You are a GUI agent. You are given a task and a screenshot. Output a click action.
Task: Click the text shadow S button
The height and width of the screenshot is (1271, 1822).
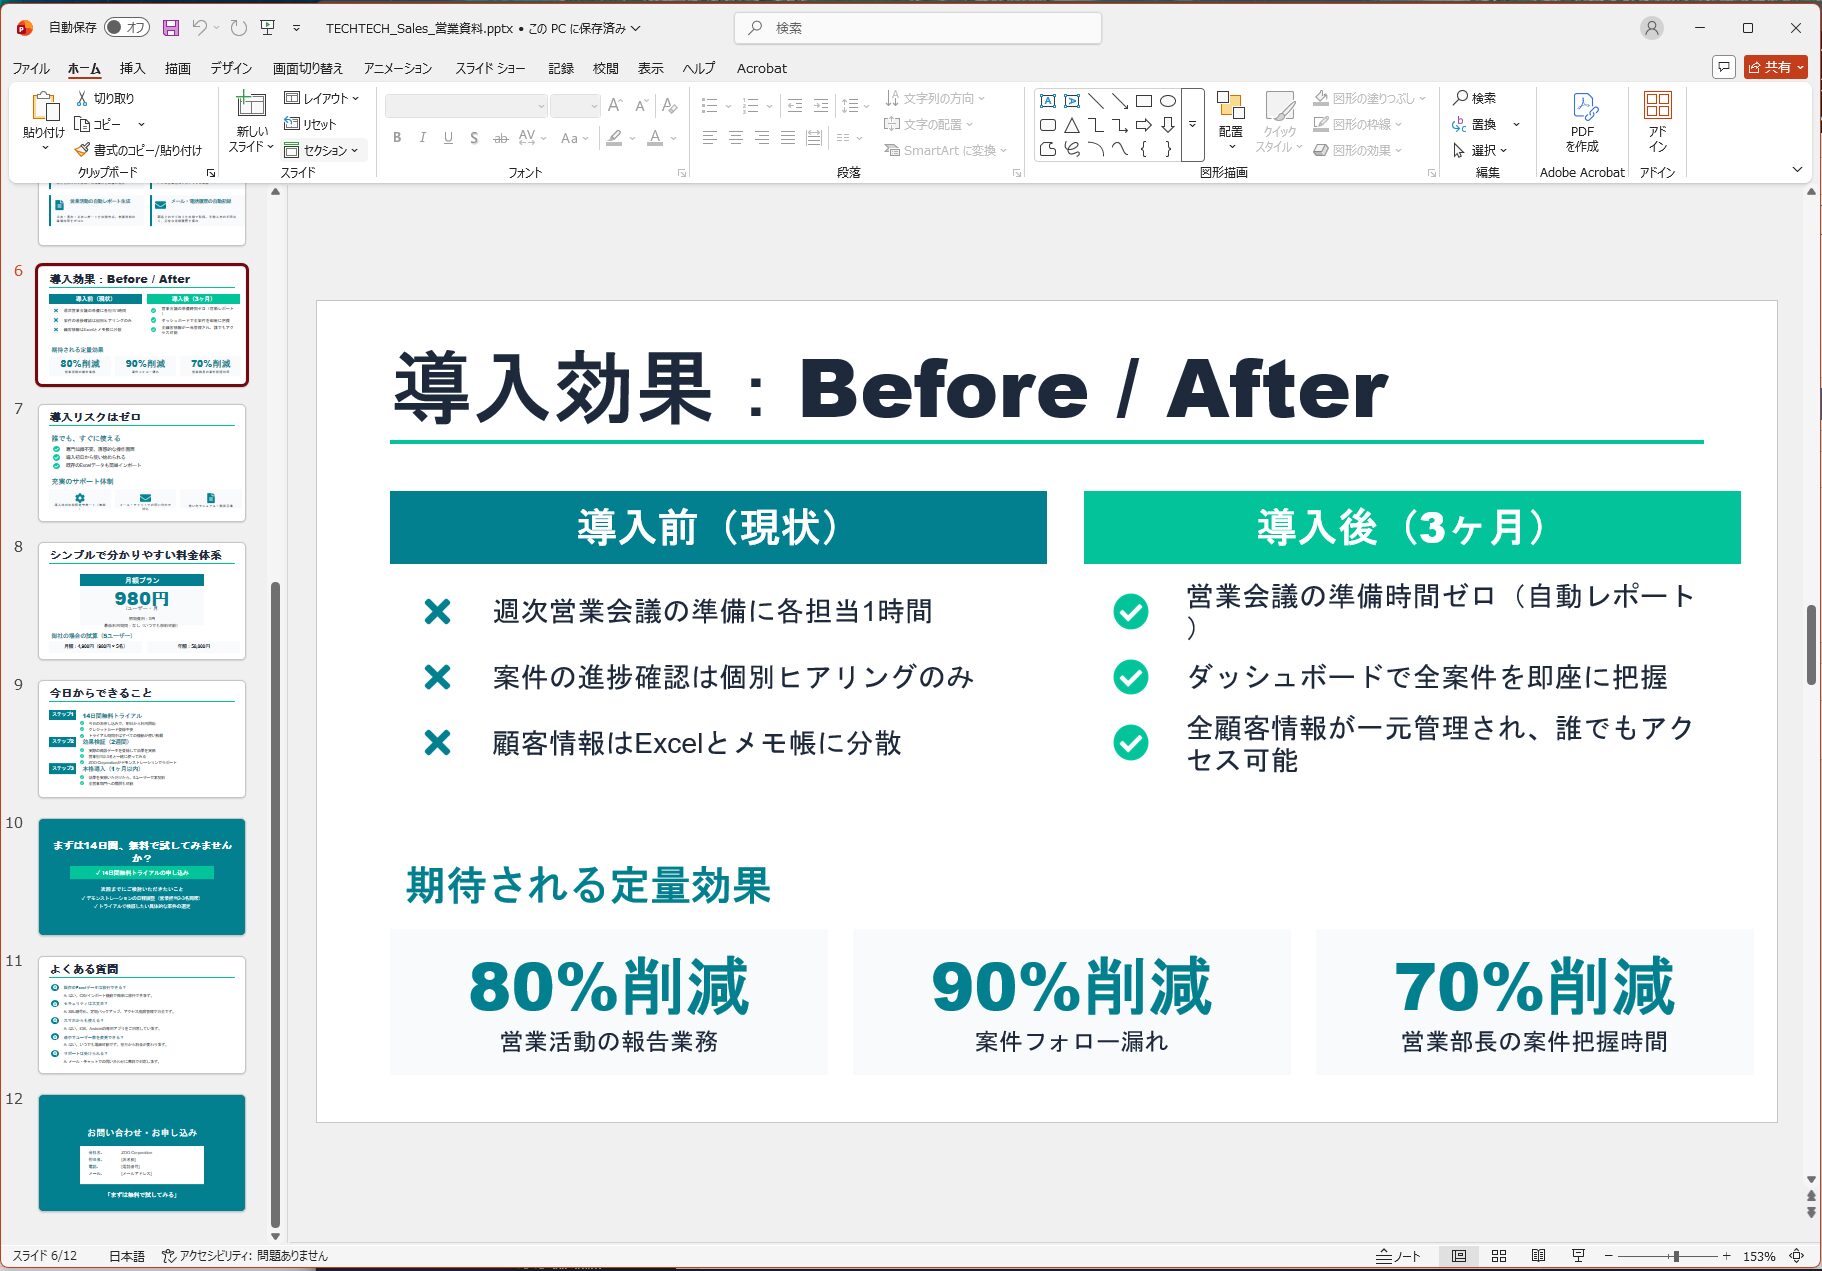click(474, 138)
